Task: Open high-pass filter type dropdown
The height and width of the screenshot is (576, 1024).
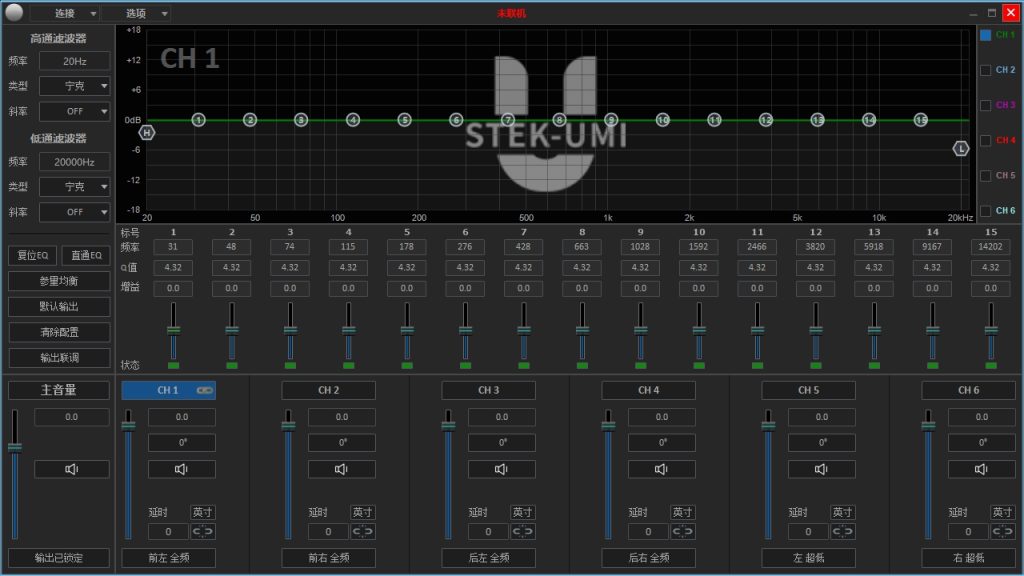Action: (x=74, y=86)
